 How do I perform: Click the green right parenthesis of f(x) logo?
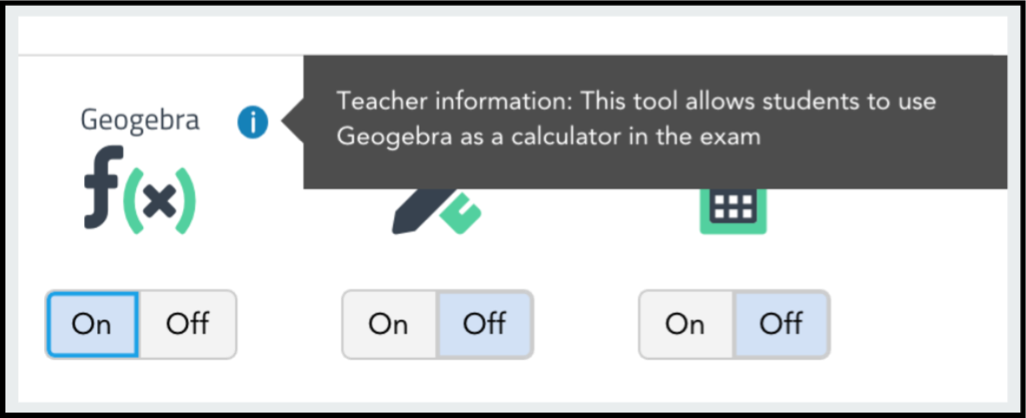tap(186, 201)
